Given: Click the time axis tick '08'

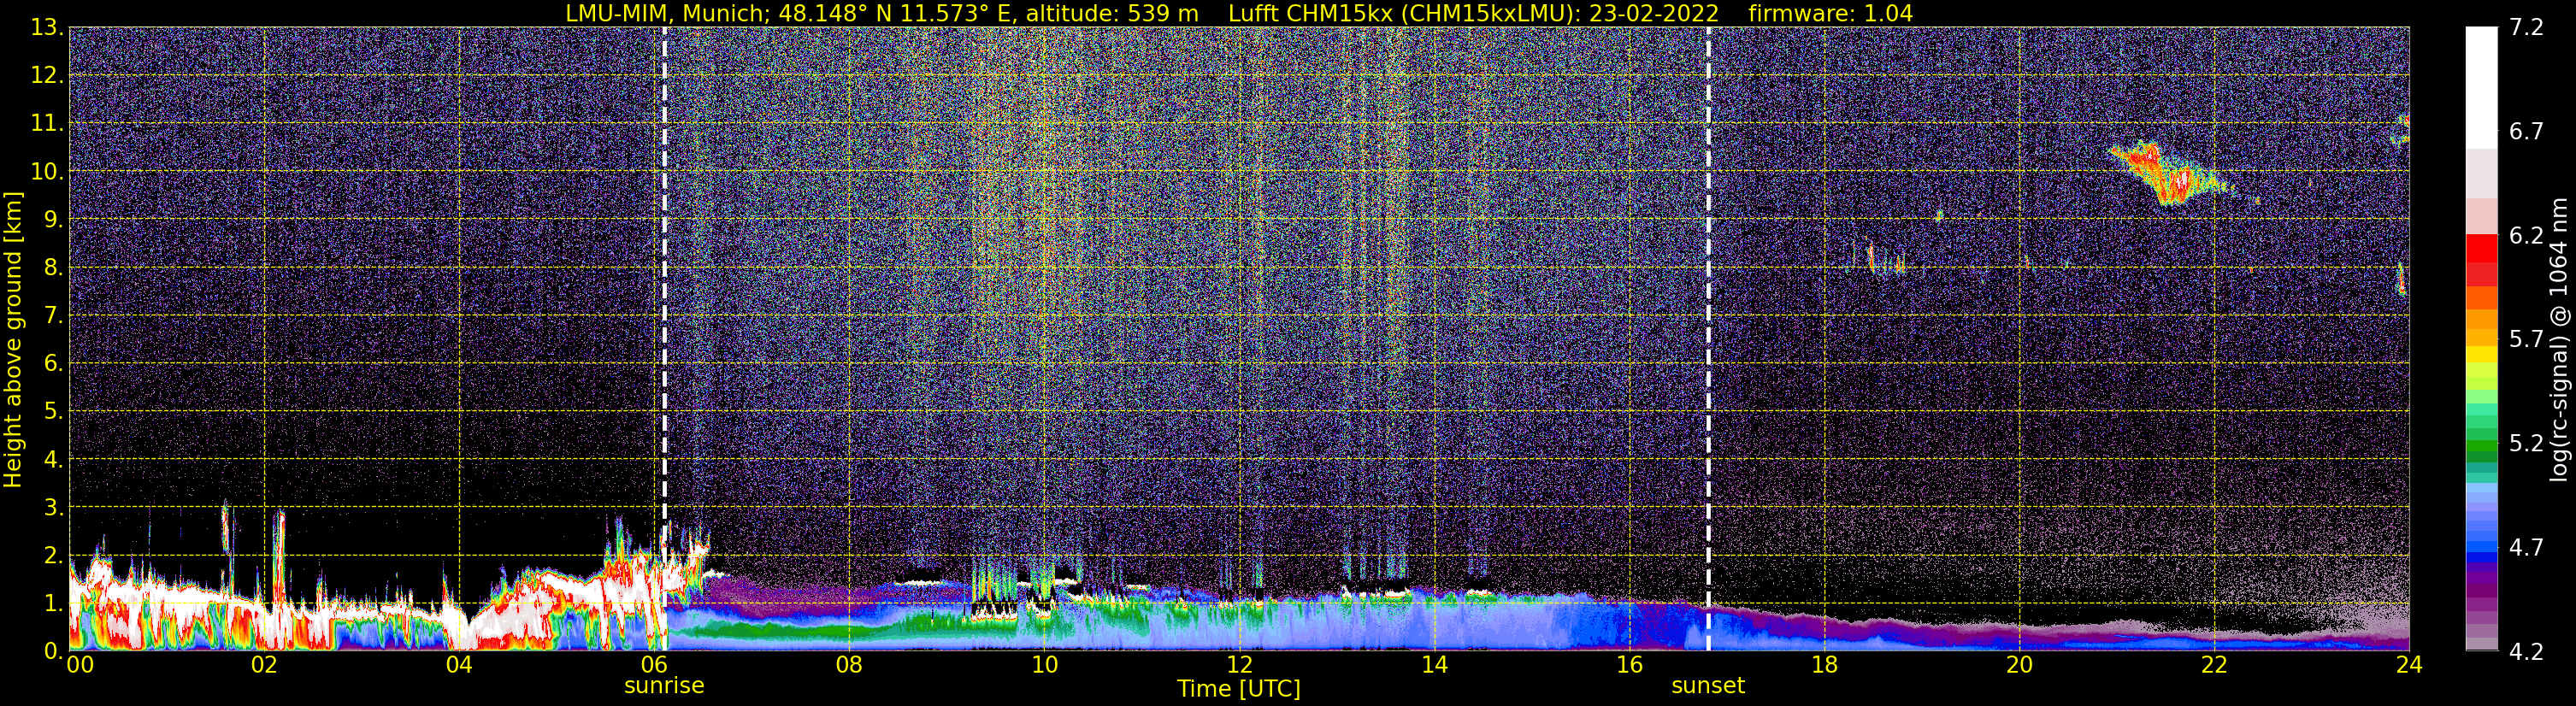Looking at the screenshot, I should click(849, 665).
